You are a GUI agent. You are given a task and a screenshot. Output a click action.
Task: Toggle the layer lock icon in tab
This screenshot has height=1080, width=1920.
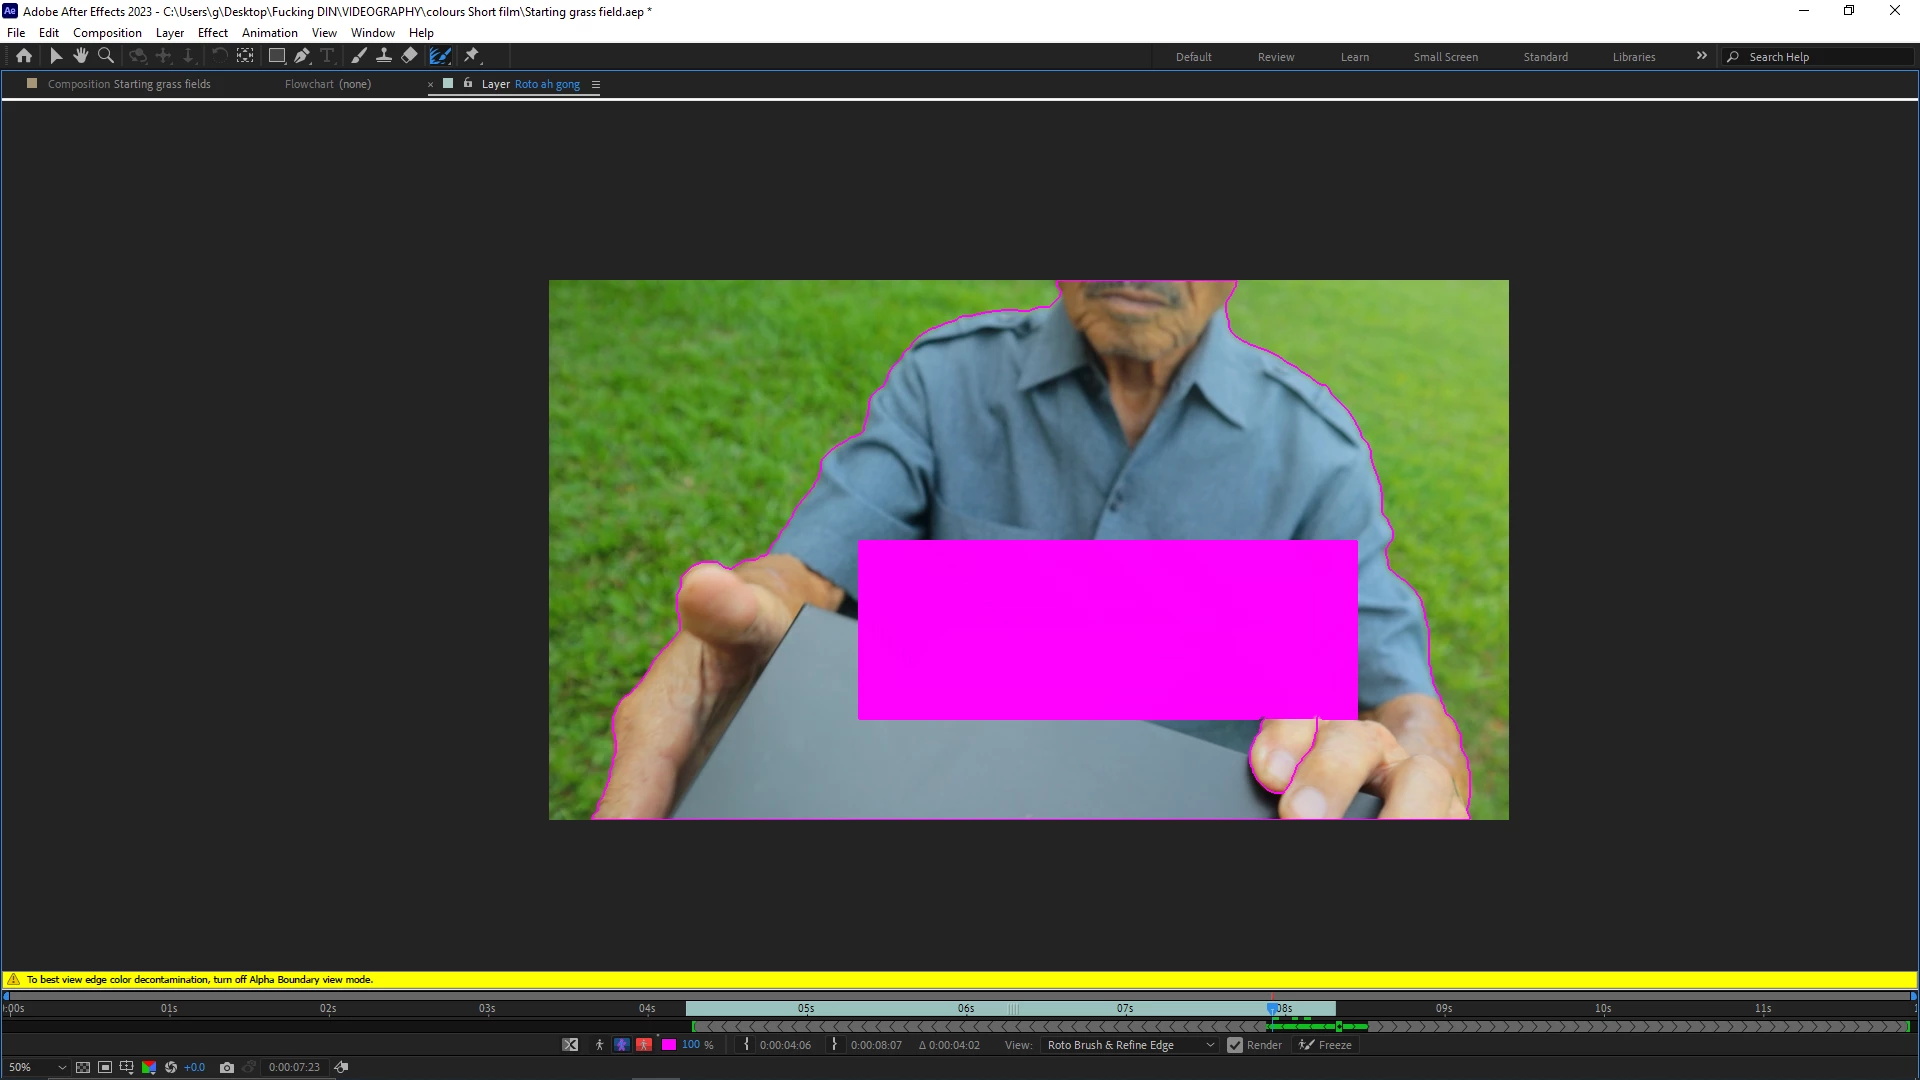(x=468, y=84)
